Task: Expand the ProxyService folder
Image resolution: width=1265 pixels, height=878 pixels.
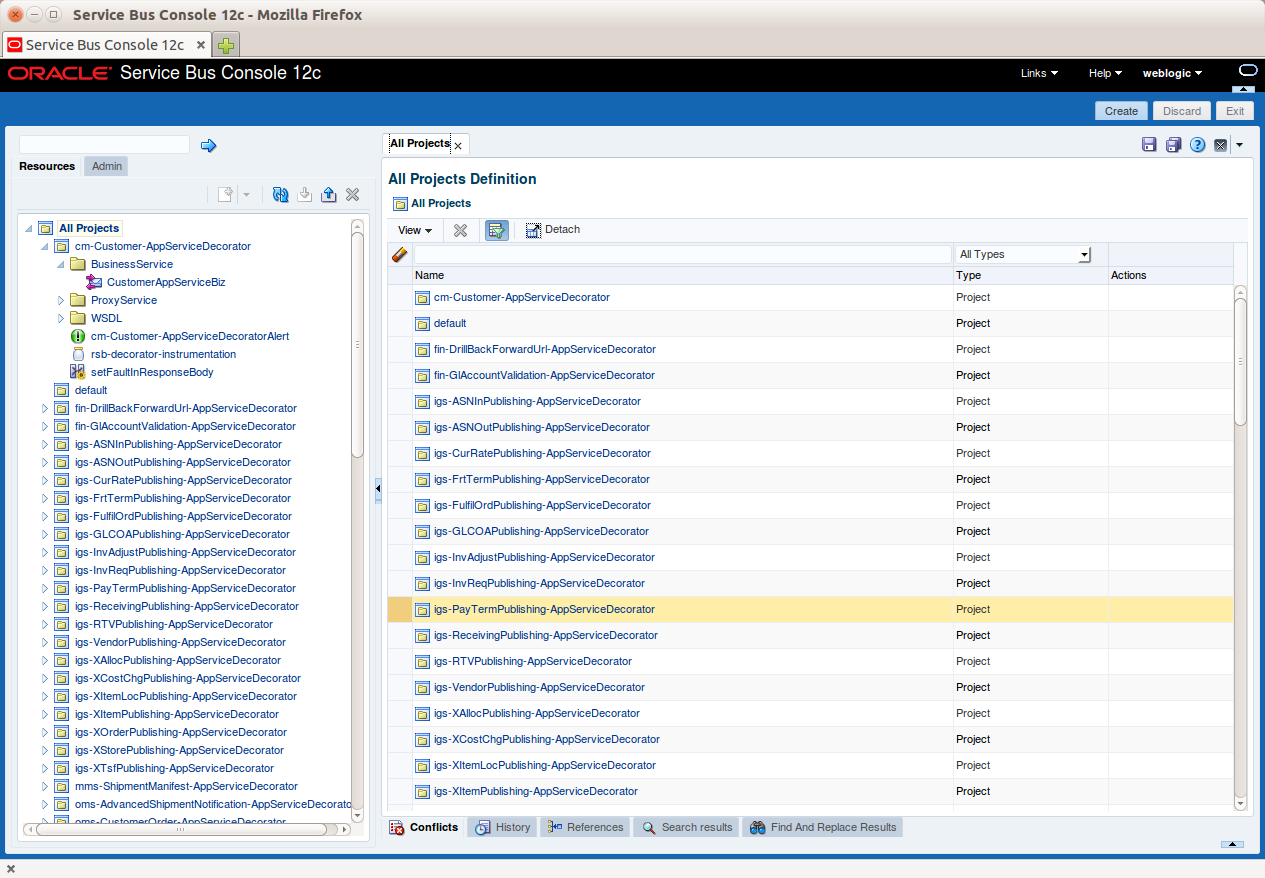Action: point(60,300)
